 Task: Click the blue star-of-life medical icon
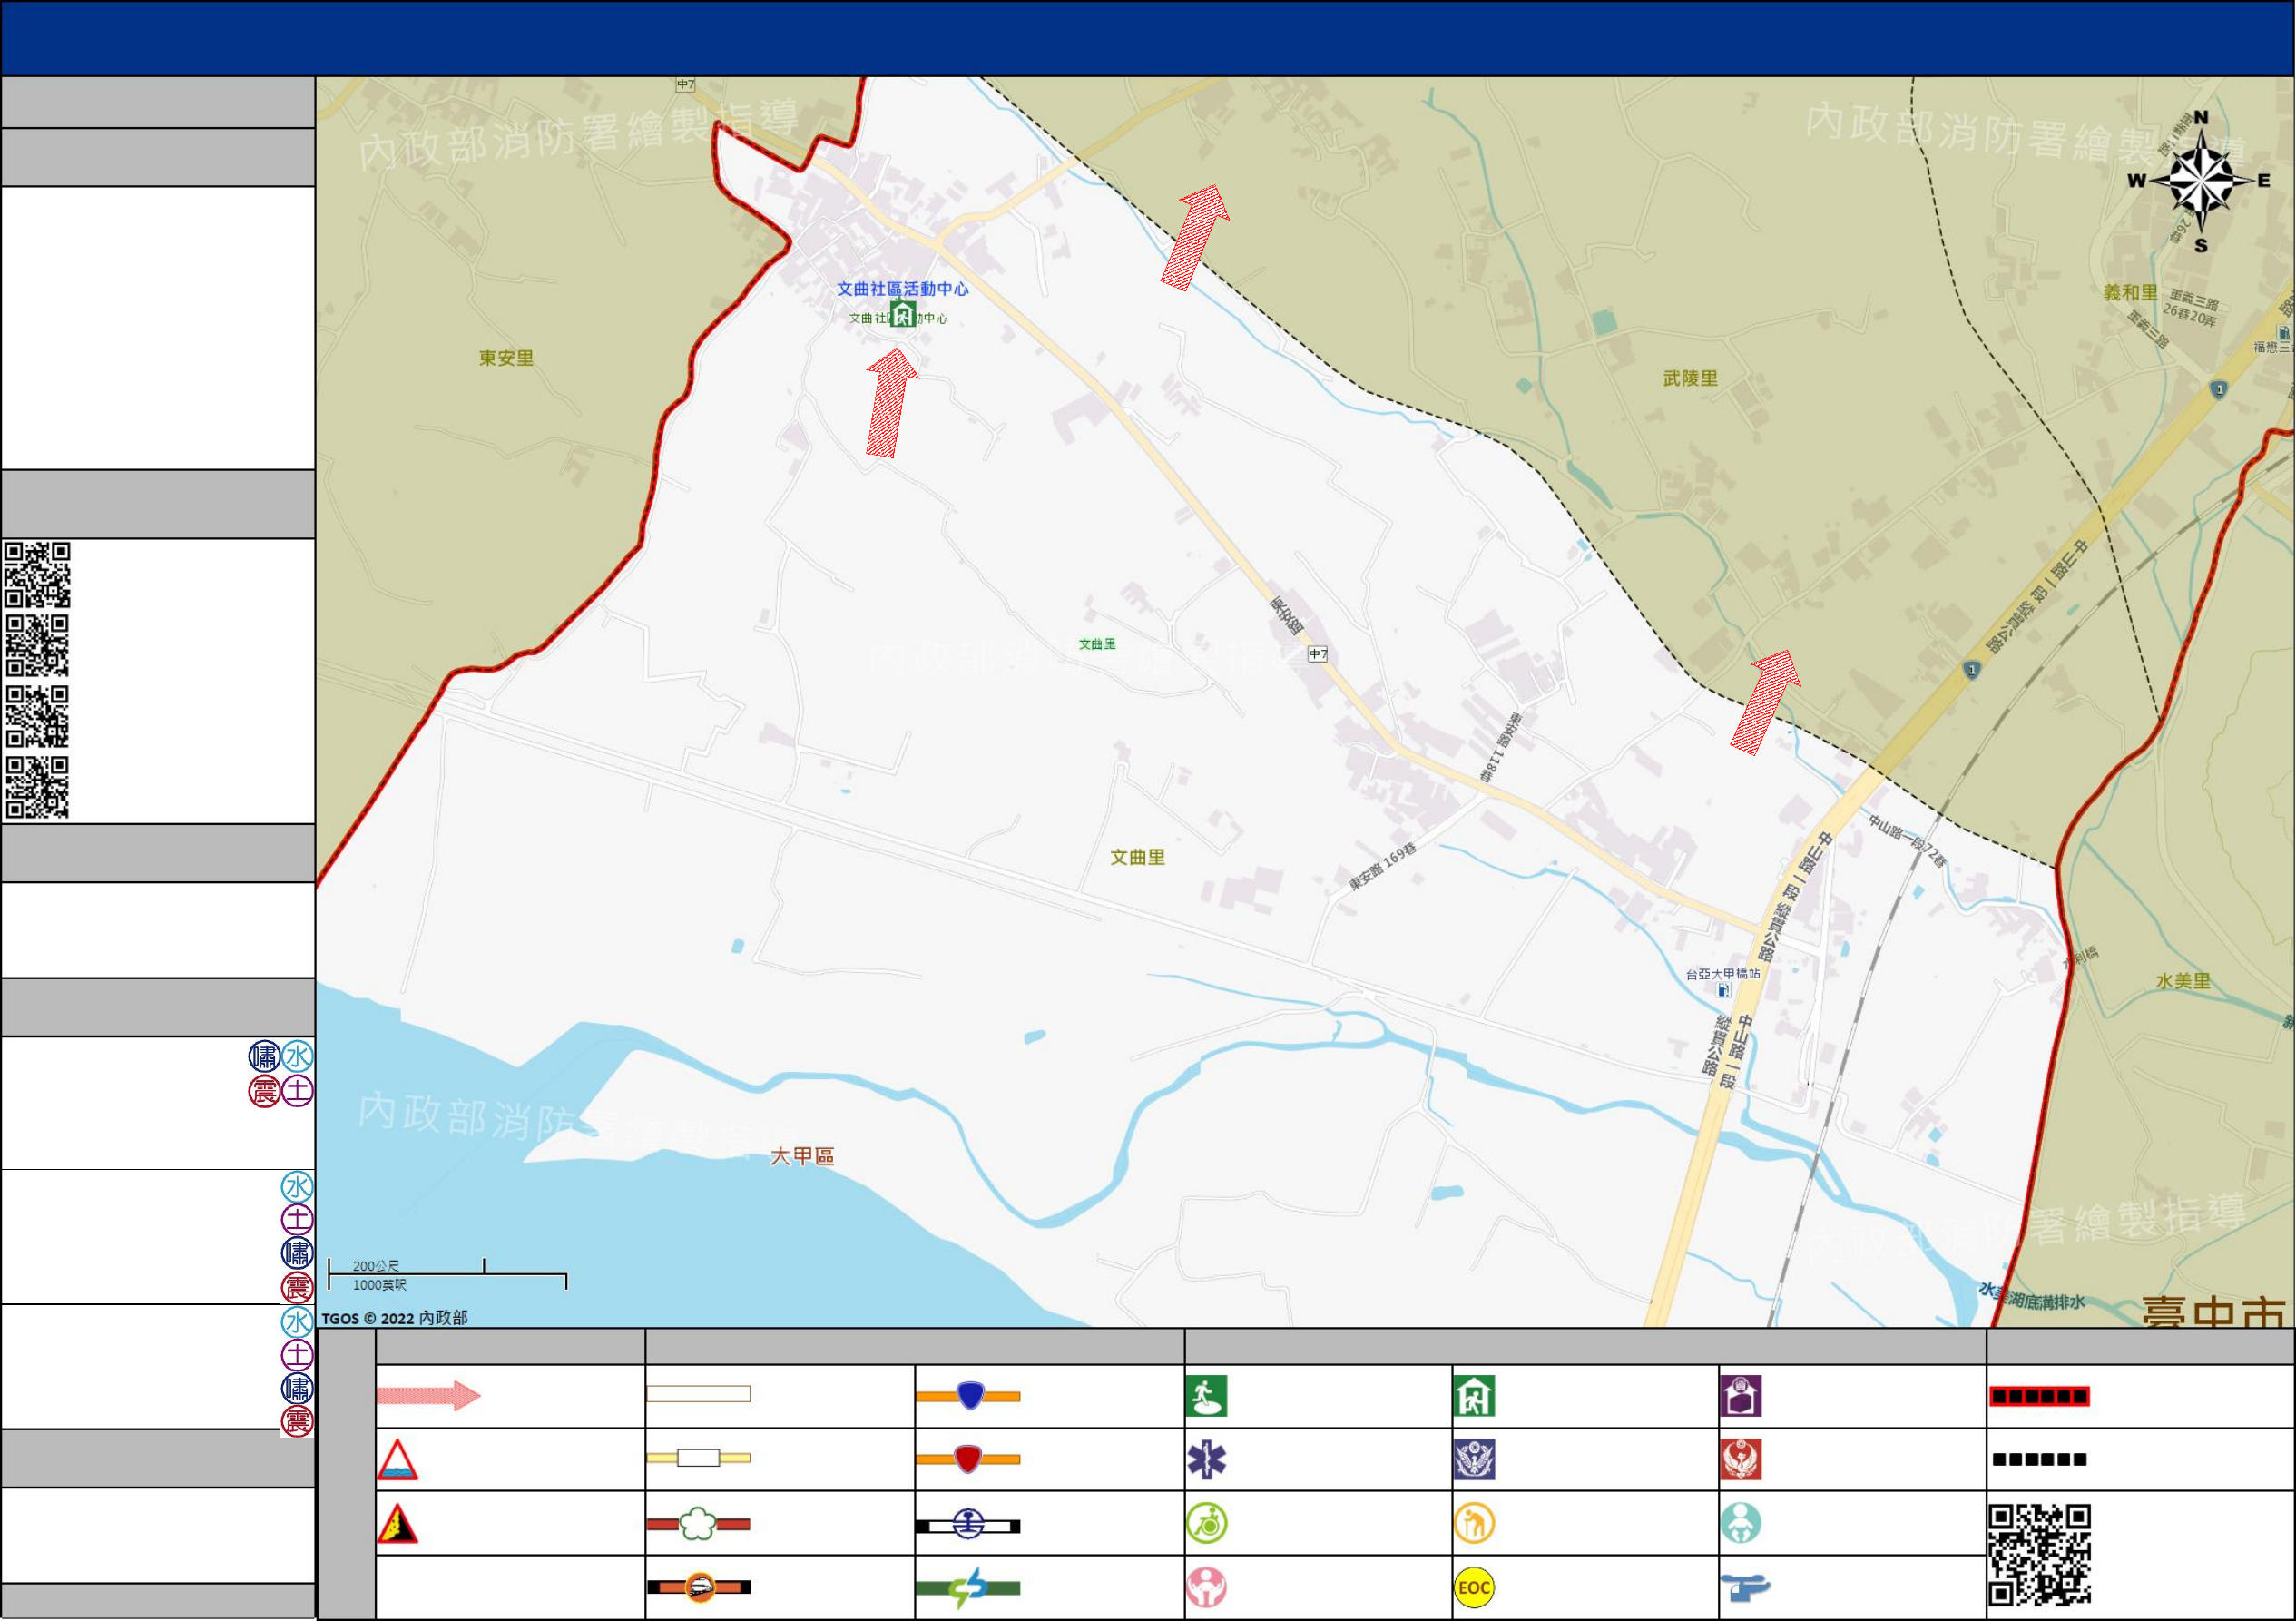[x=1206, y=1460]
